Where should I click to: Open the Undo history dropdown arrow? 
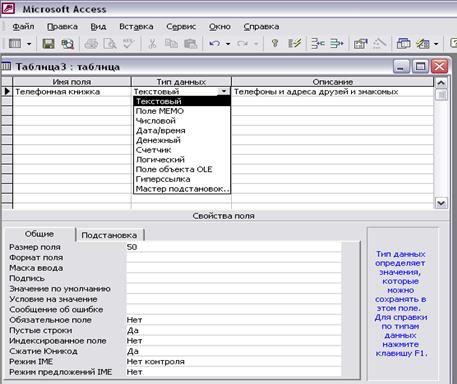pos(228,44)
